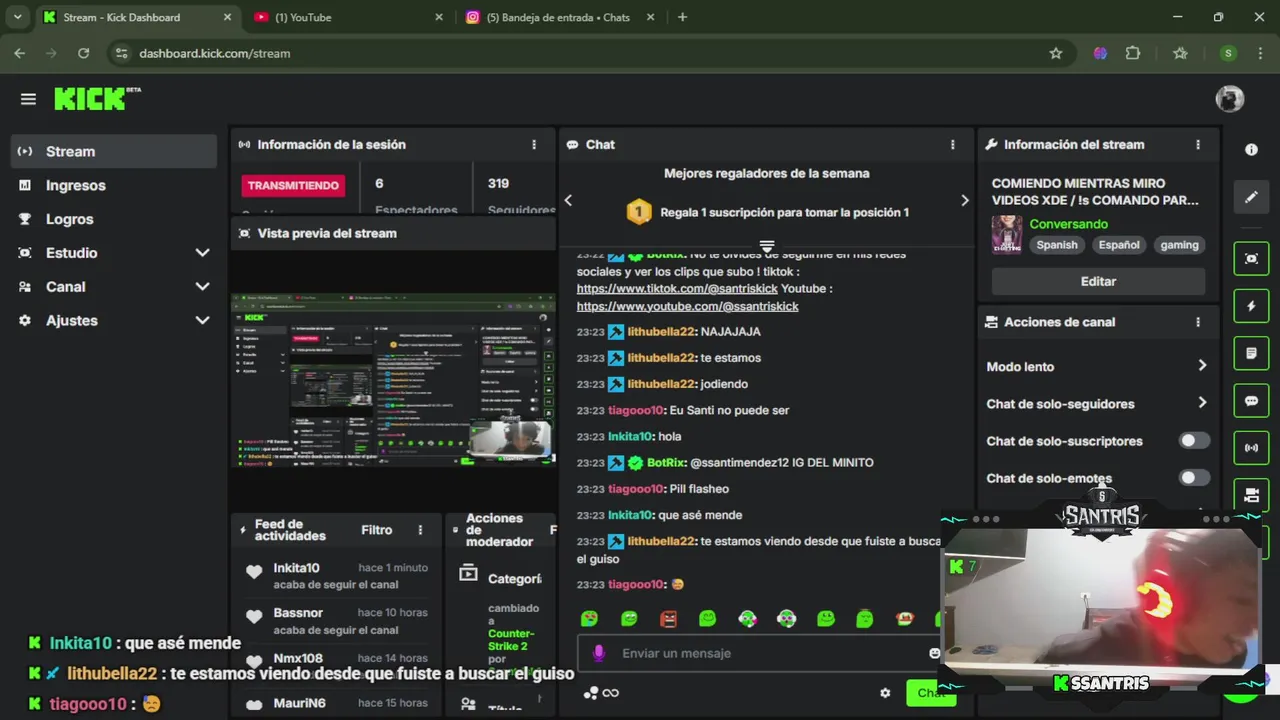Open the Filtro activity feed filter
Screen dimensions: 1280x720
click(x=377, y=530)
